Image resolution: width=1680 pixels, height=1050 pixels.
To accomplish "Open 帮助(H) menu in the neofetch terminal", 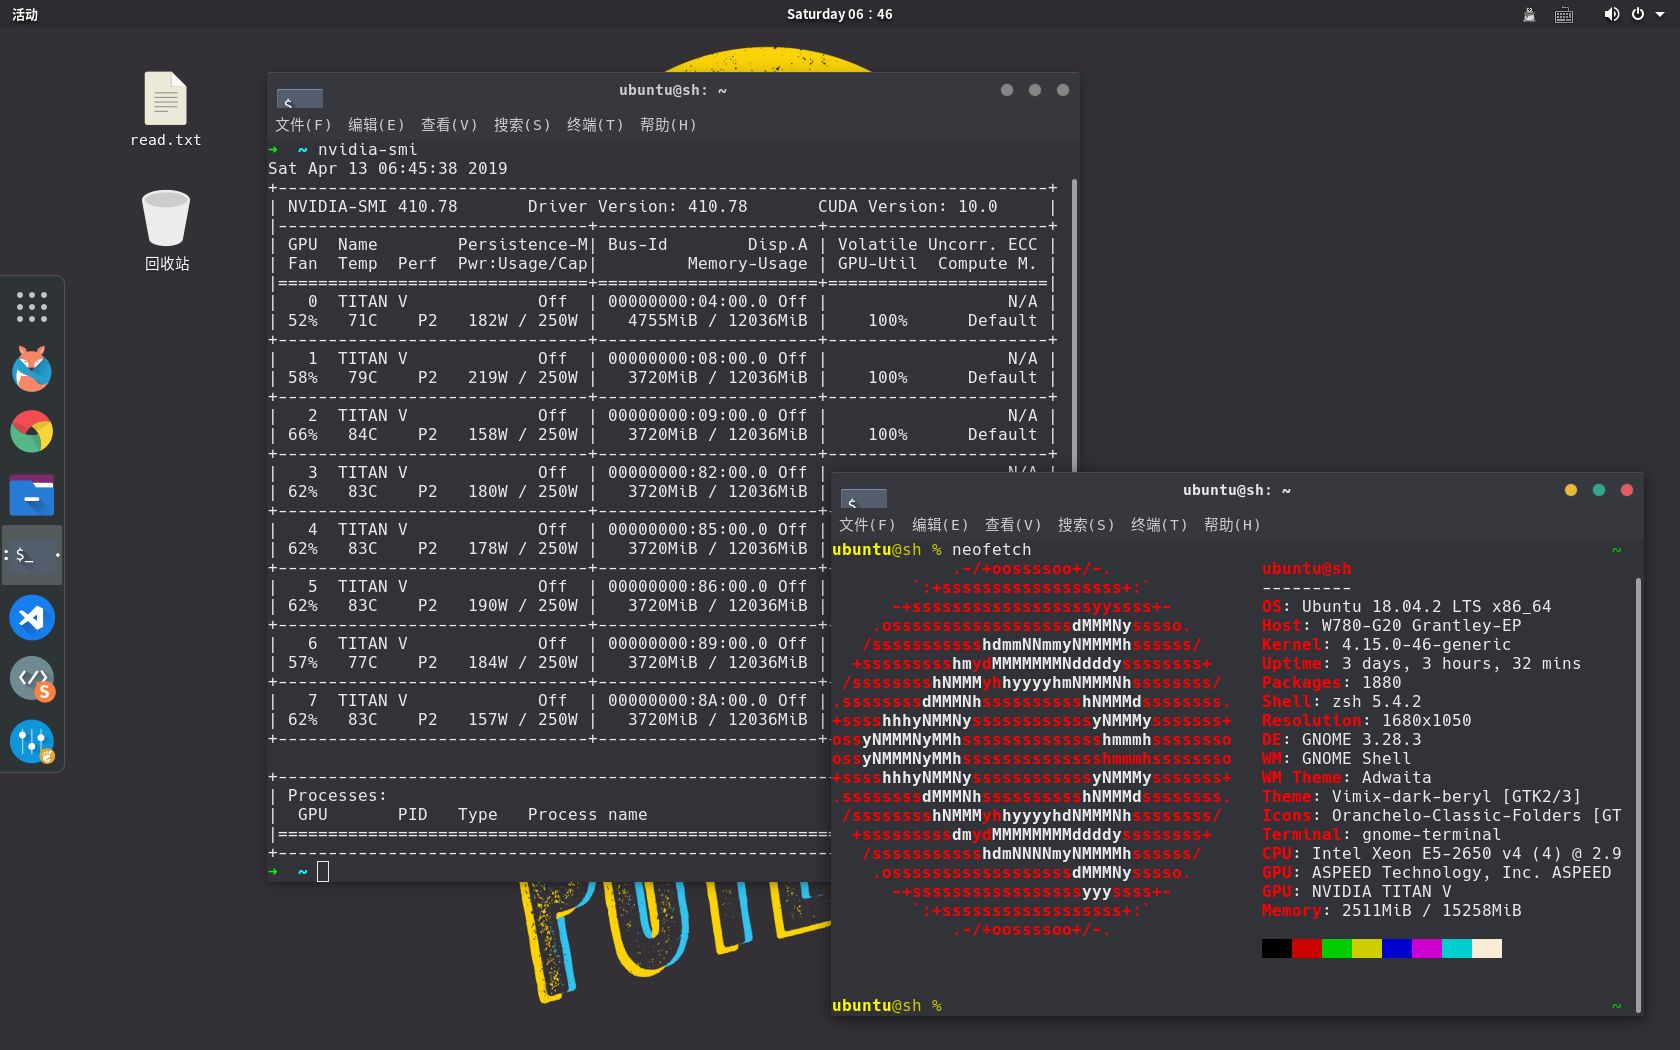I will pos(1232,525).
